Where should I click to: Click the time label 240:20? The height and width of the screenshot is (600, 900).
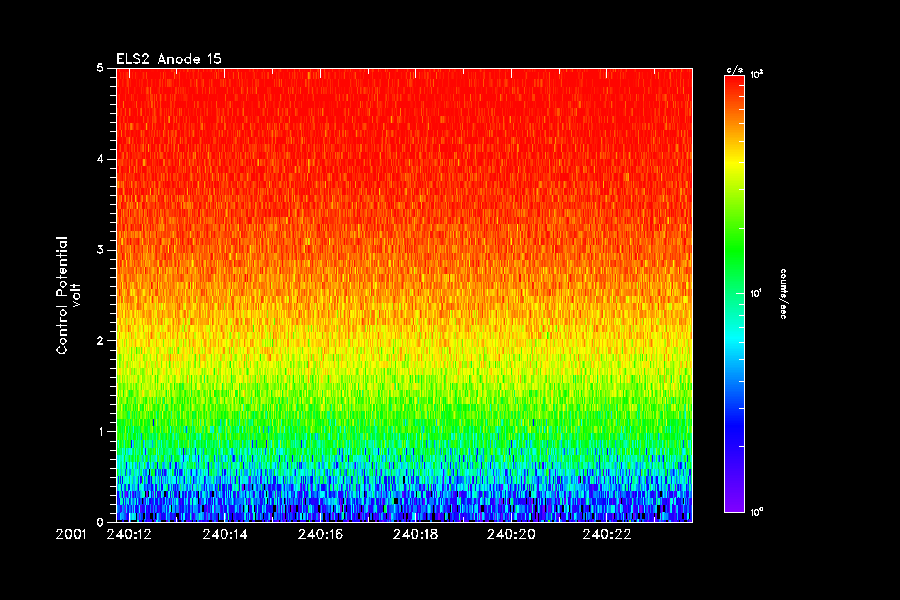511,535
